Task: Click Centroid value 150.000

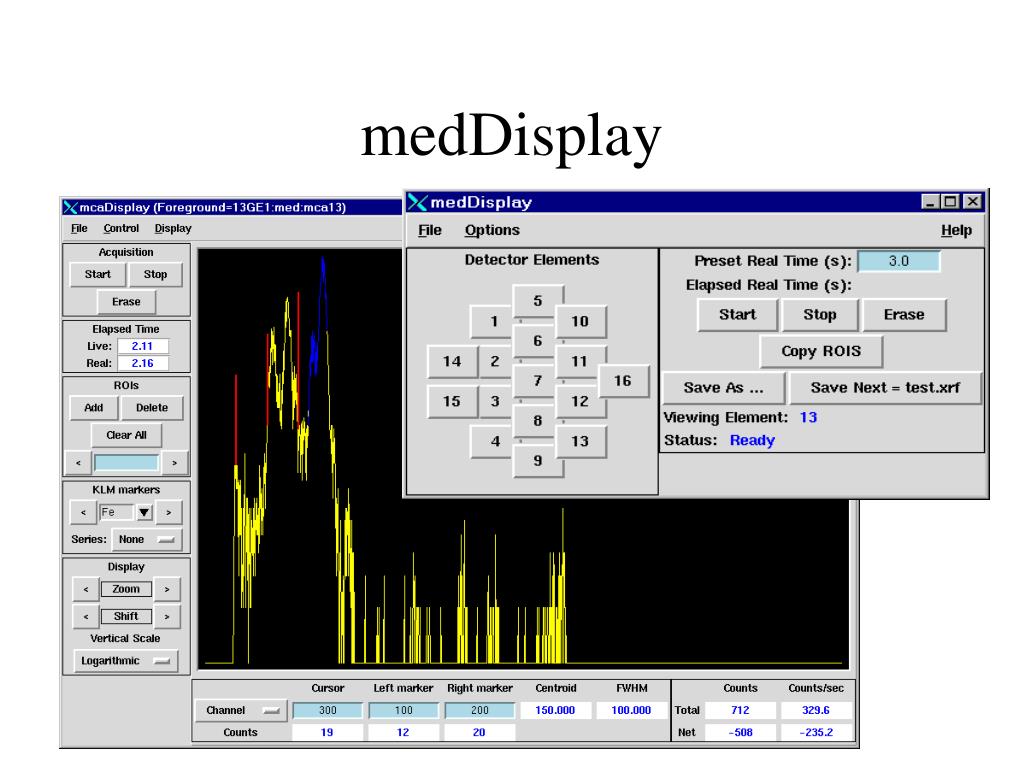Action: [x=555, y=711]
